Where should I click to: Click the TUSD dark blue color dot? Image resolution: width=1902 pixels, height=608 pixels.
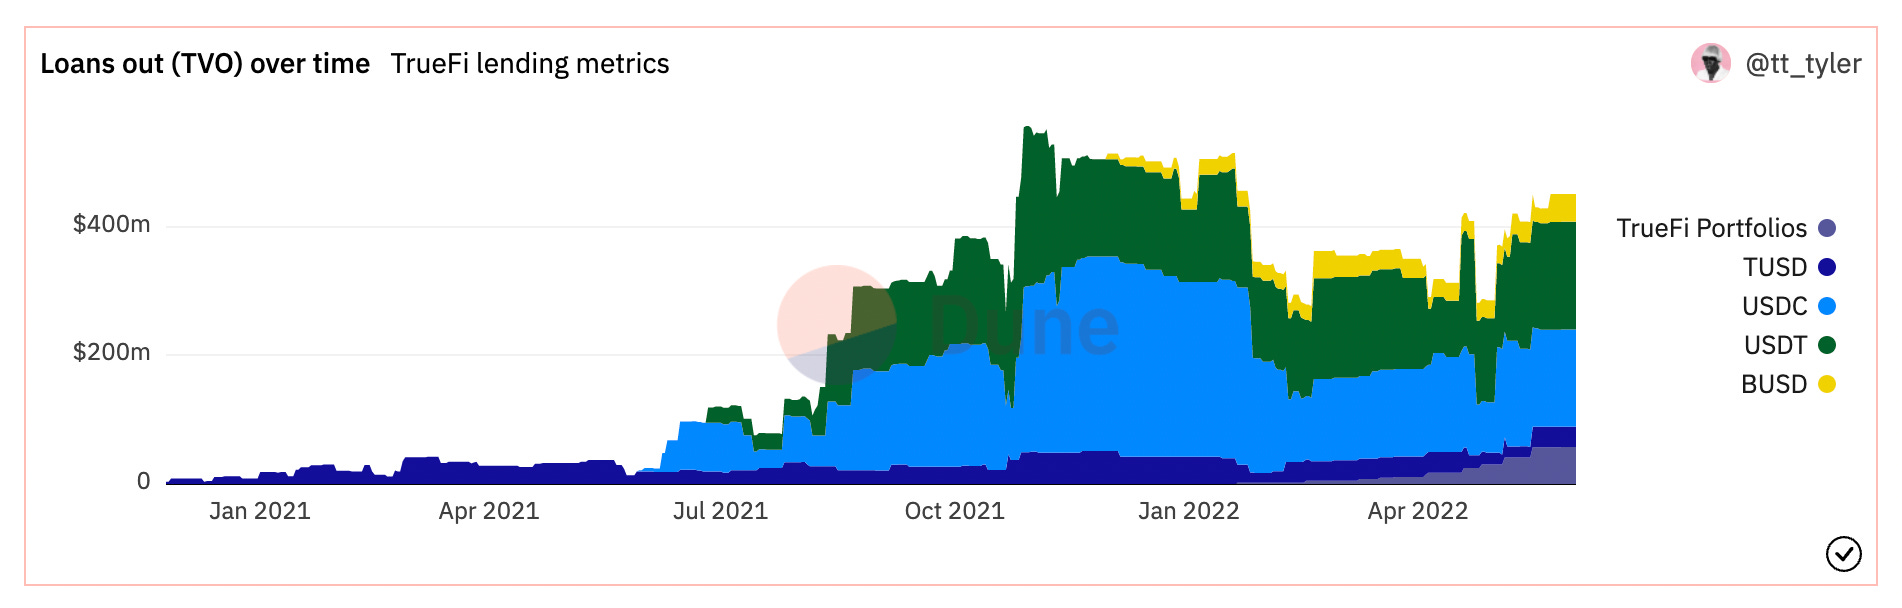(1827, 267)
